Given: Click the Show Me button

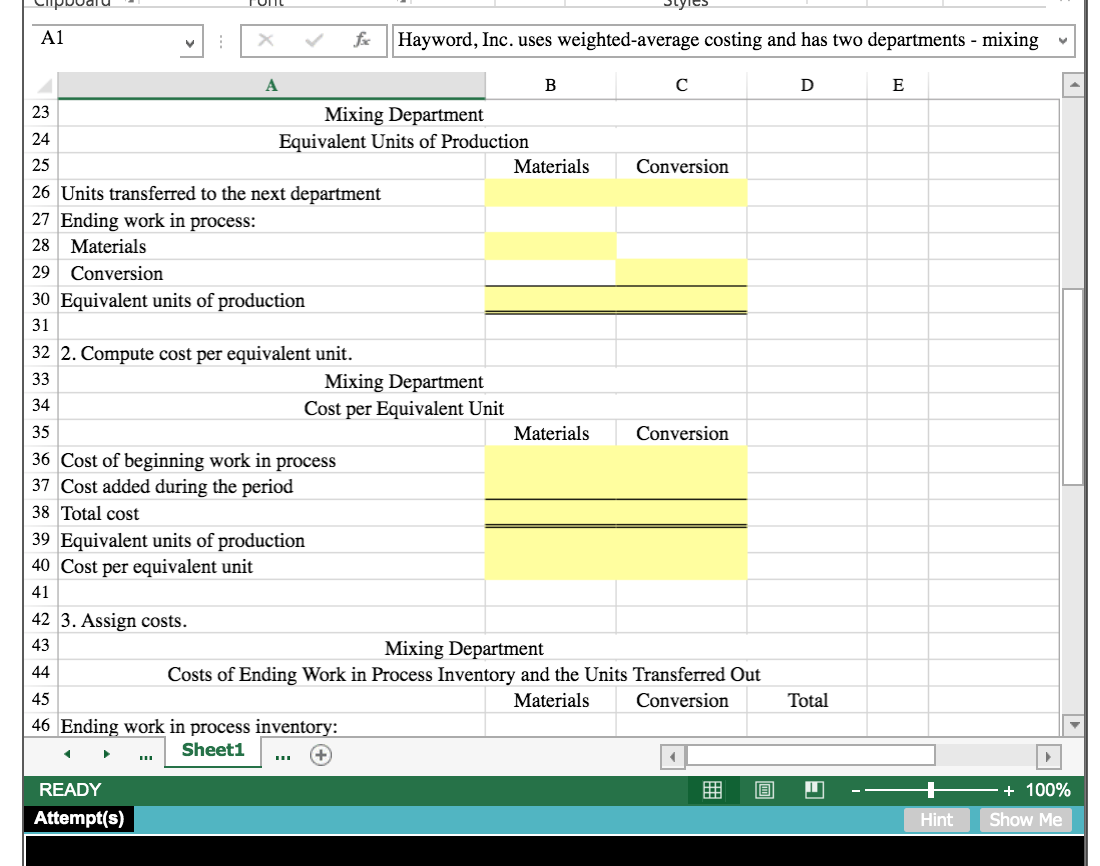Looking at the screenshot, I should tap(1025, 820).
